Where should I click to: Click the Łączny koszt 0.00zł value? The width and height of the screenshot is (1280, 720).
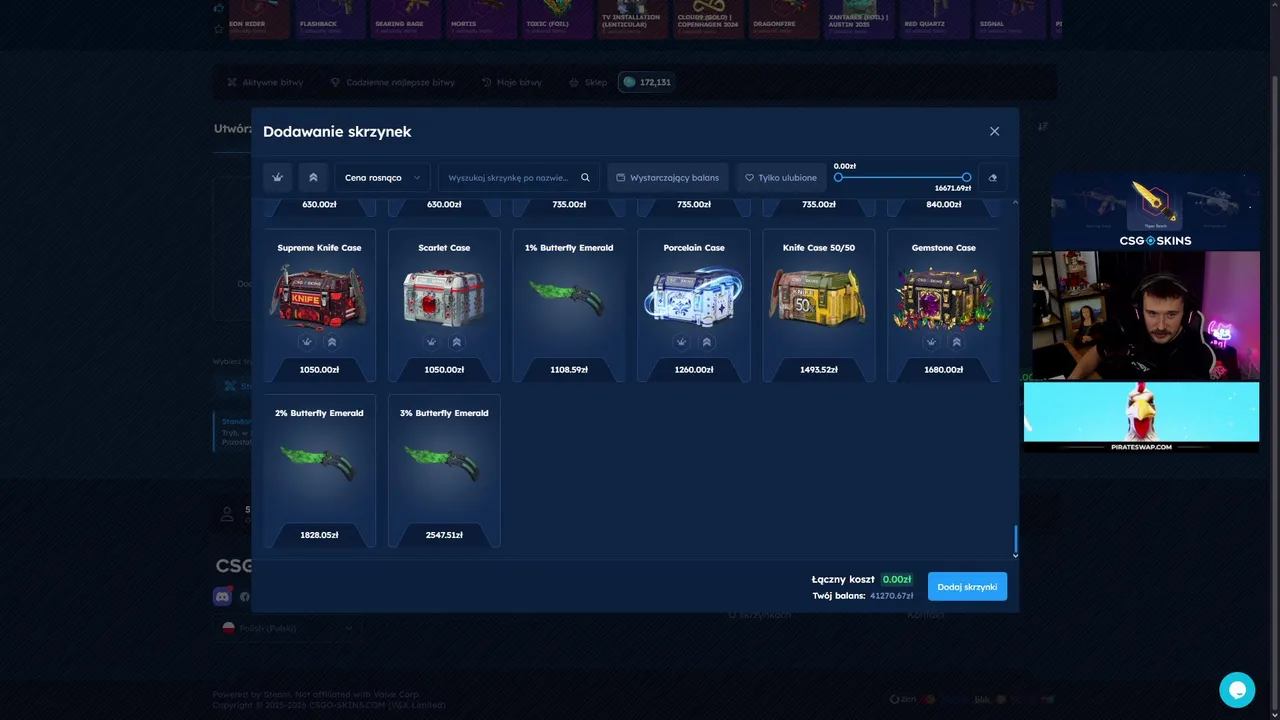[x=897, y=579]
